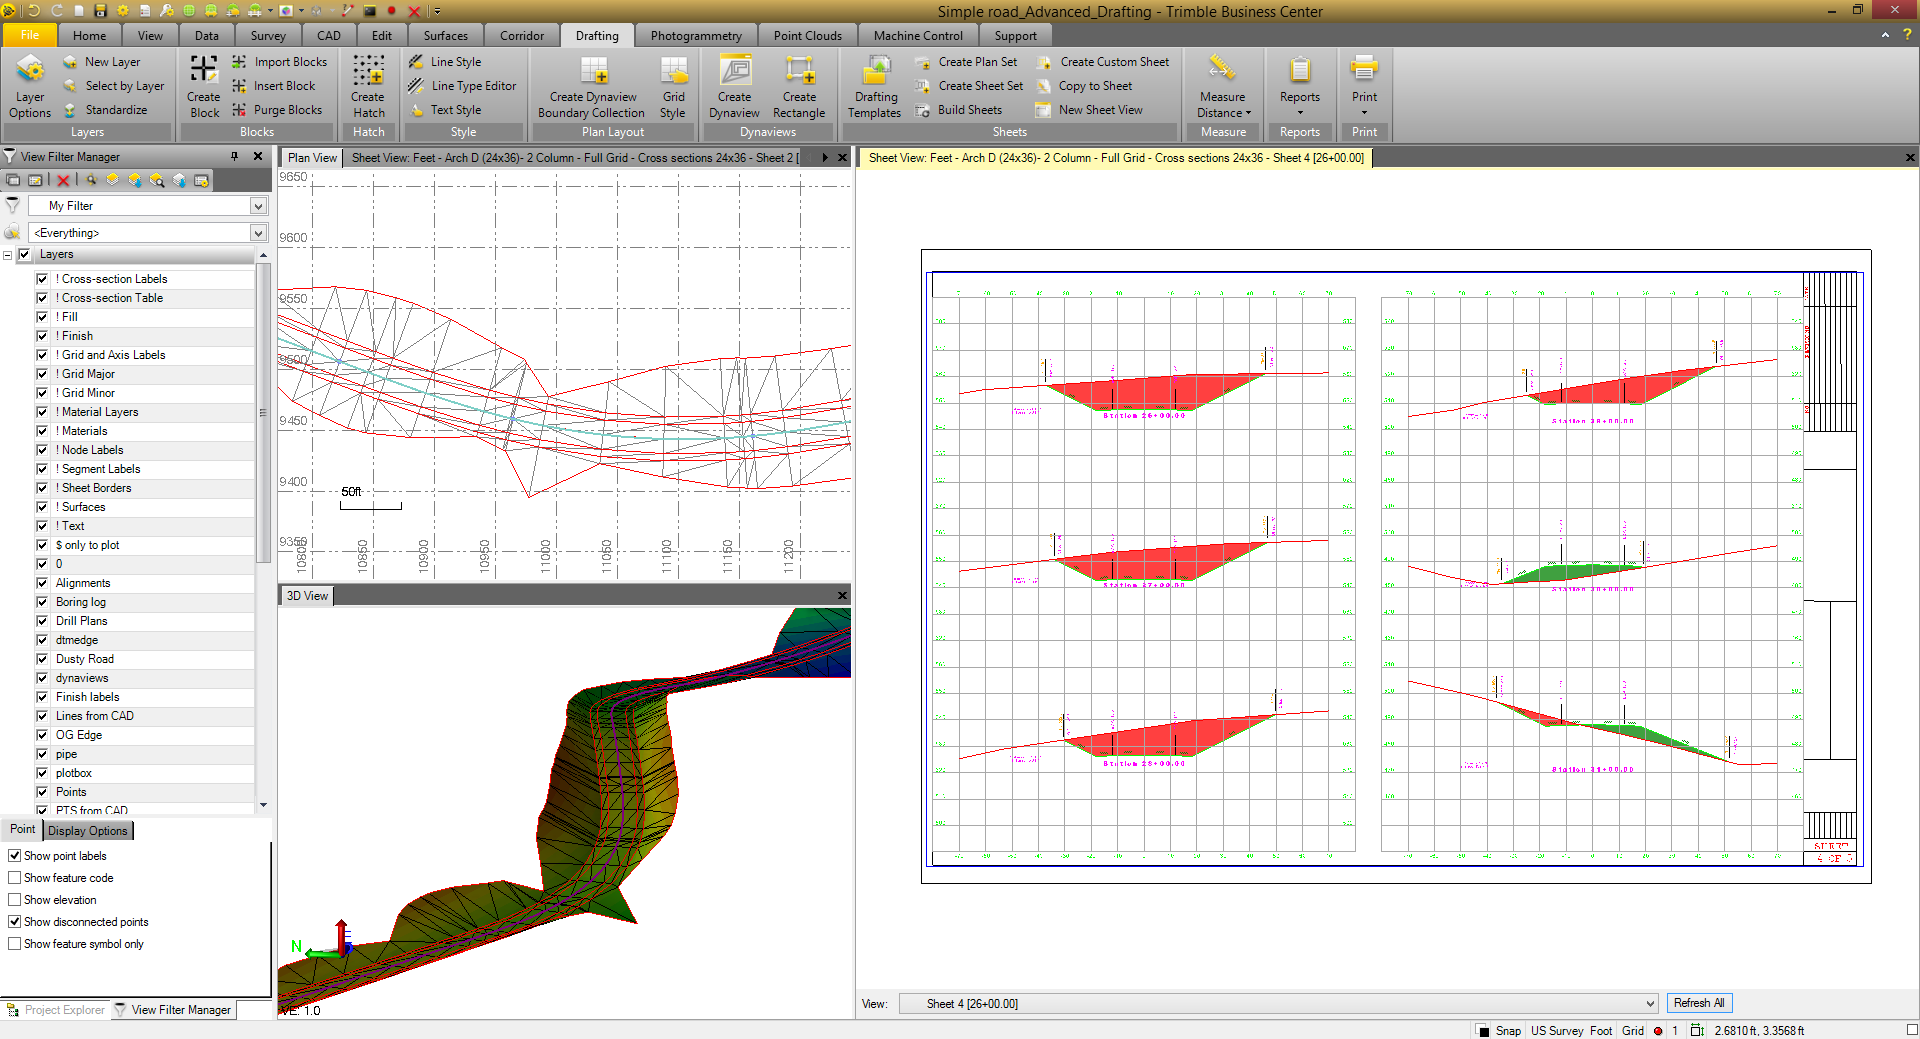This screenshot has width=1920, height=1039.
Task: Click edit filter icon in View Filter Manager toolbar
Action: [x=35, y=180]
